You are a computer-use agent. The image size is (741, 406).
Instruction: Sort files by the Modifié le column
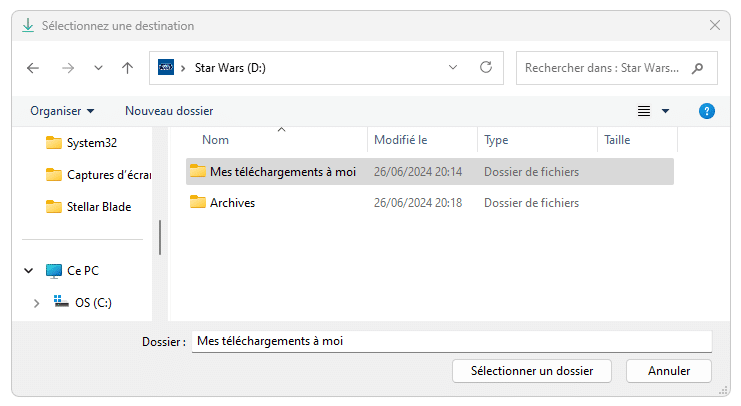(401, 140)
